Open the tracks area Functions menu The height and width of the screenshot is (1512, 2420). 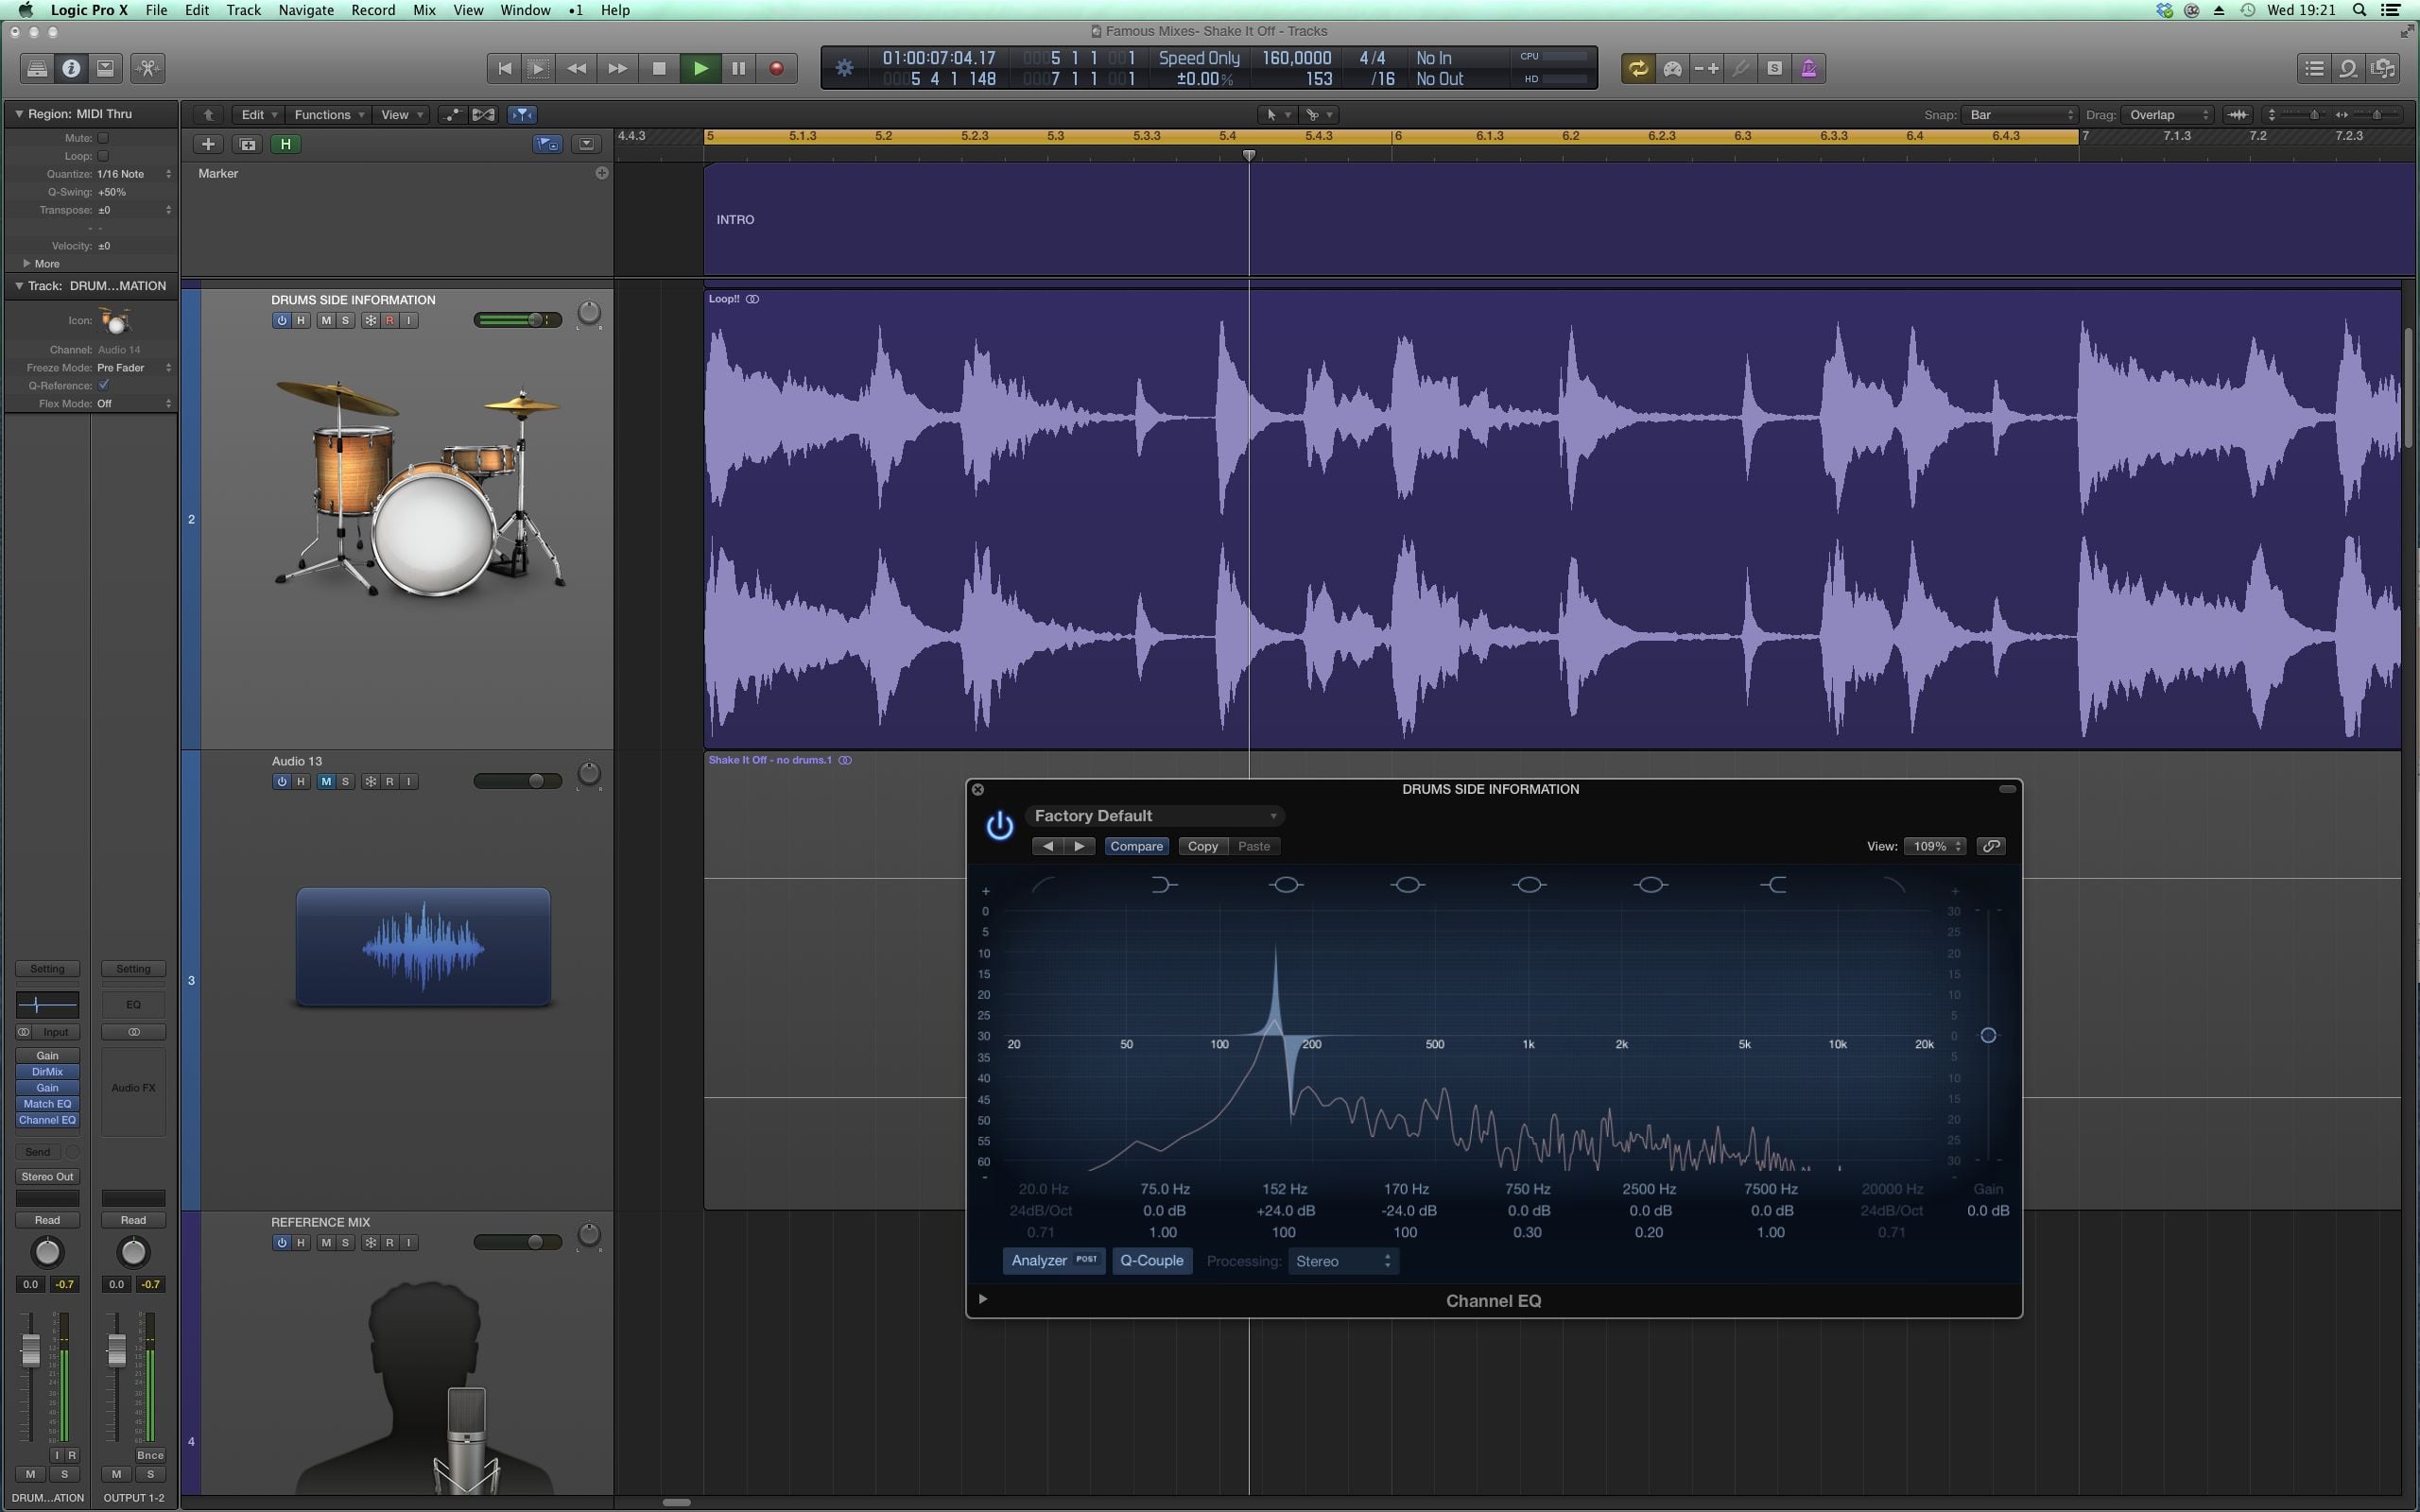tap(328, 114)
